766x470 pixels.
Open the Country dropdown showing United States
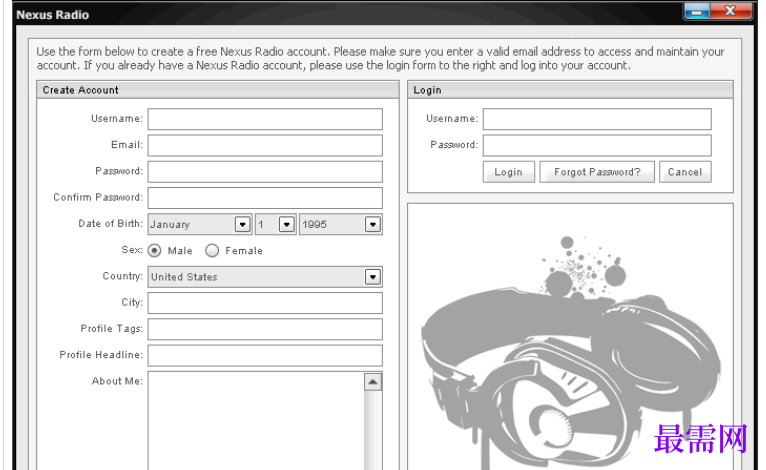click(265, 277)
